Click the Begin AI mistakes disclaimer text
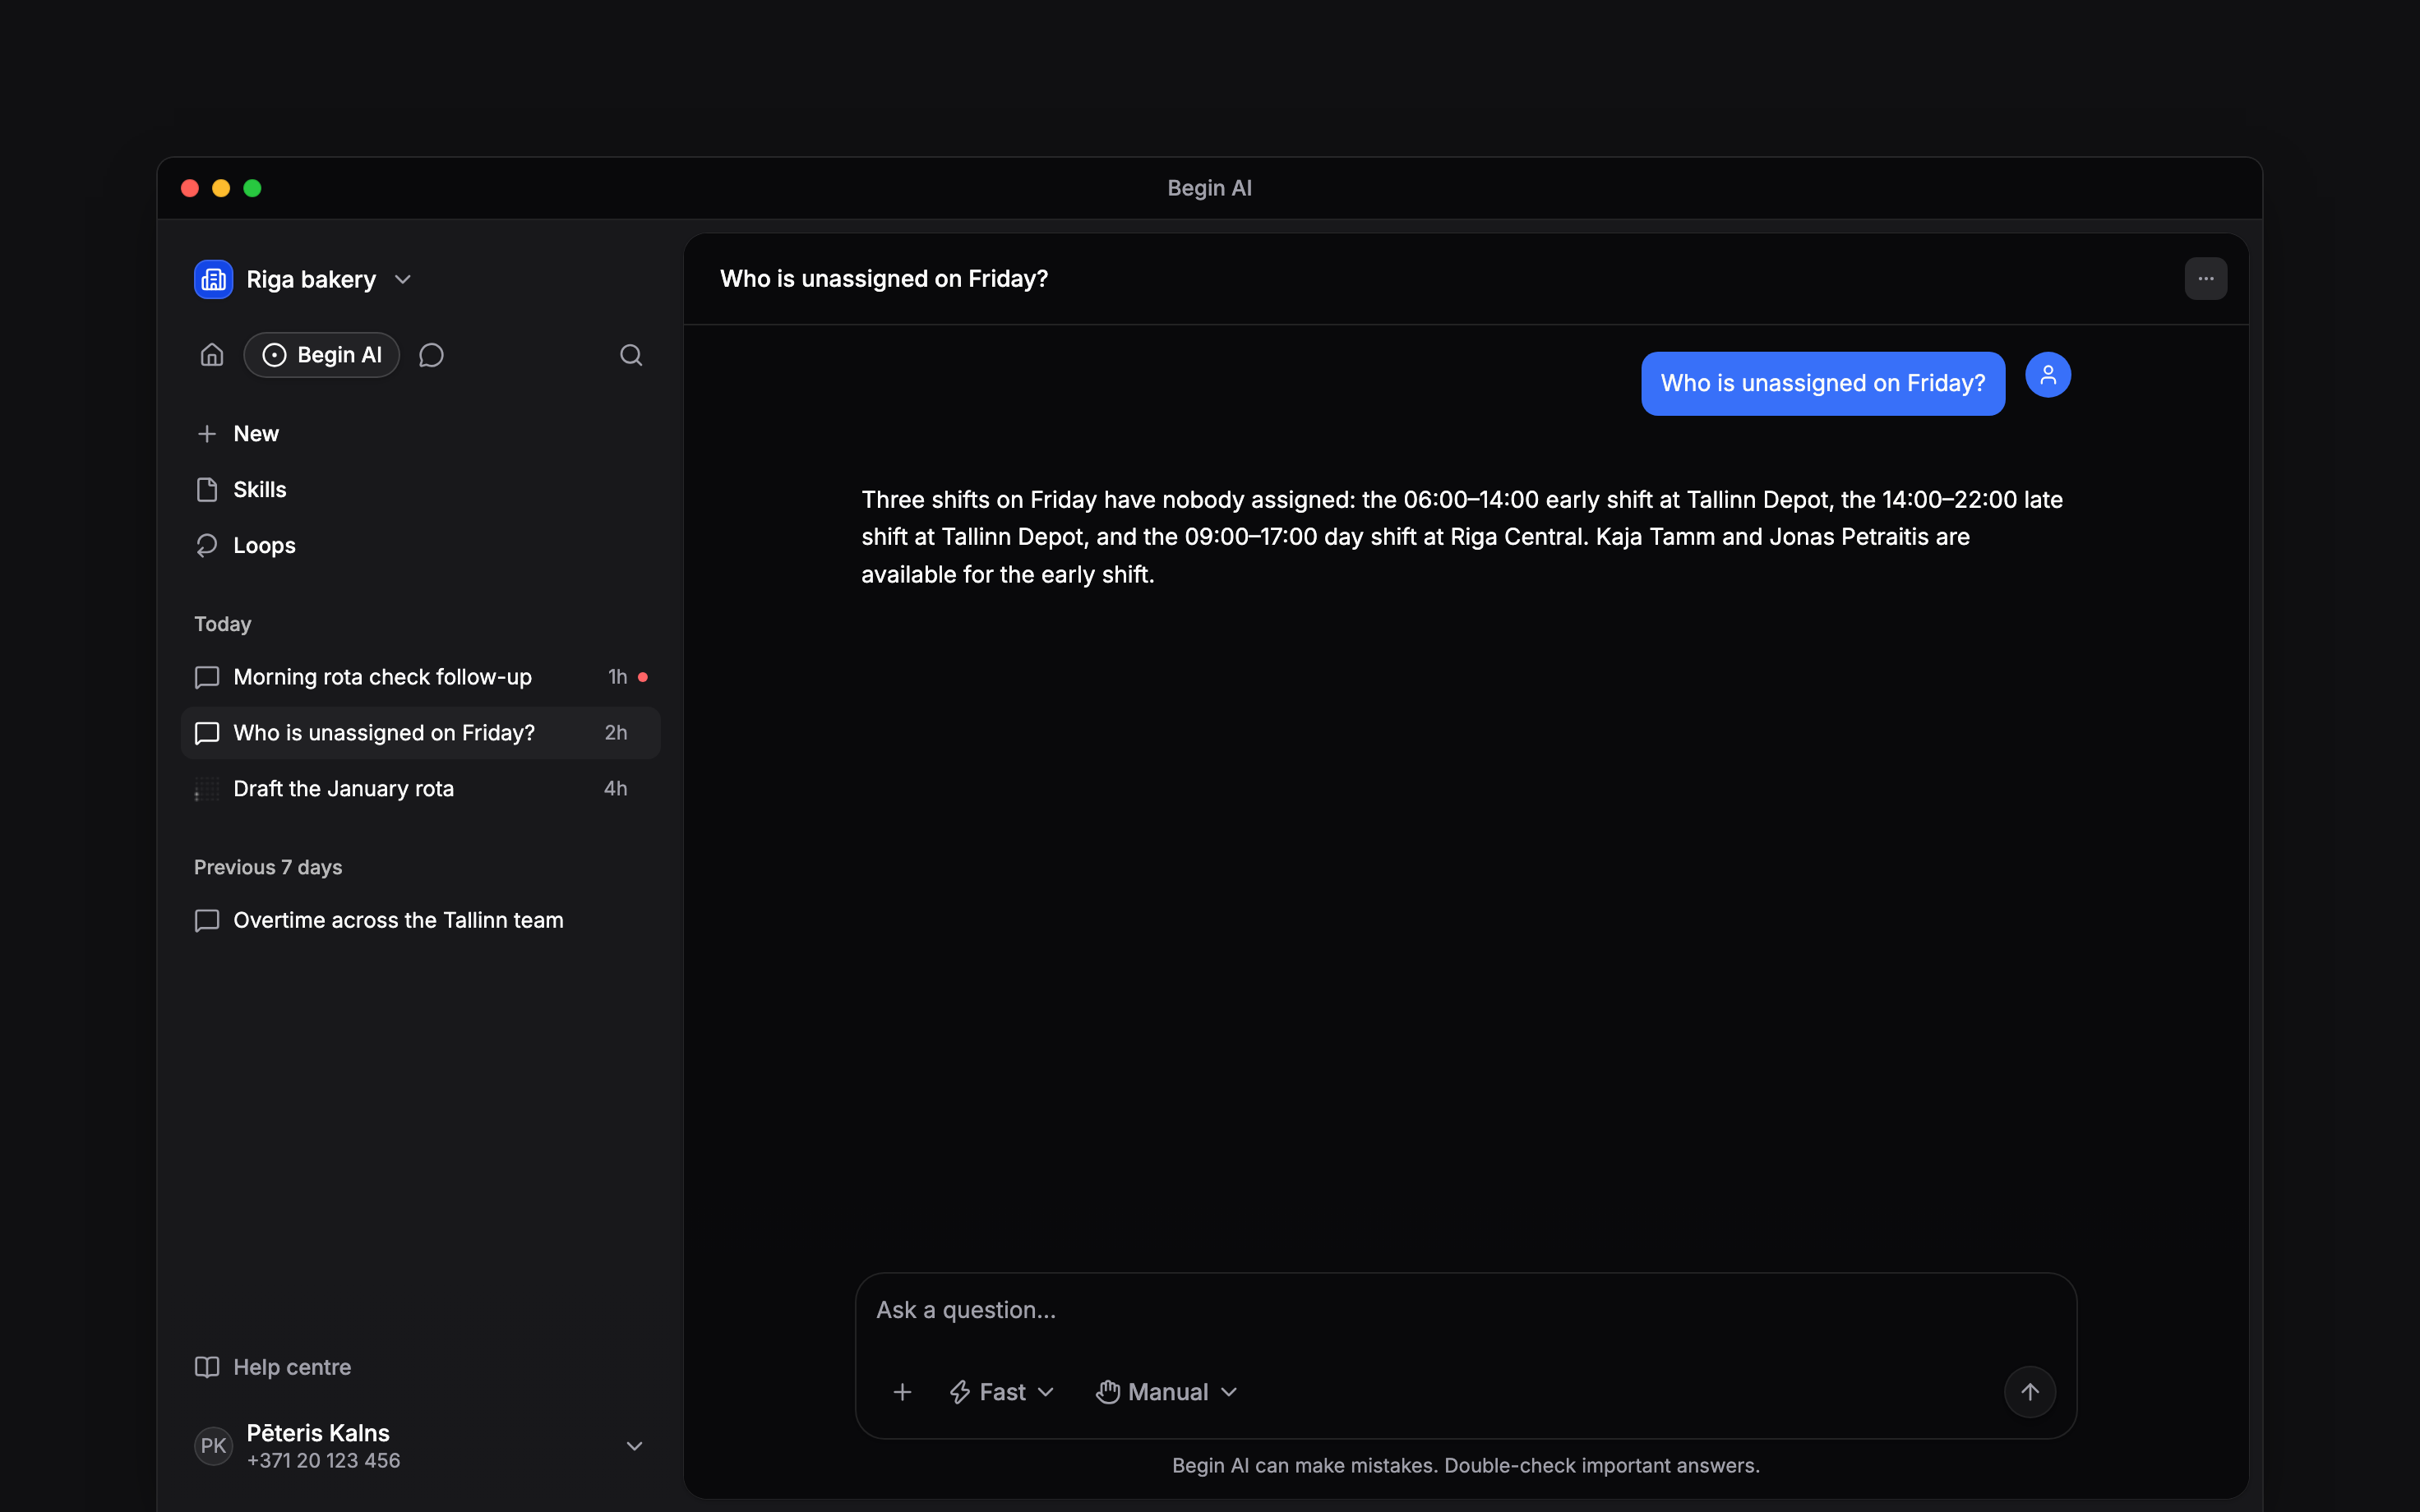This screenshot has width=2420, height=1512. (1465, 1465)
